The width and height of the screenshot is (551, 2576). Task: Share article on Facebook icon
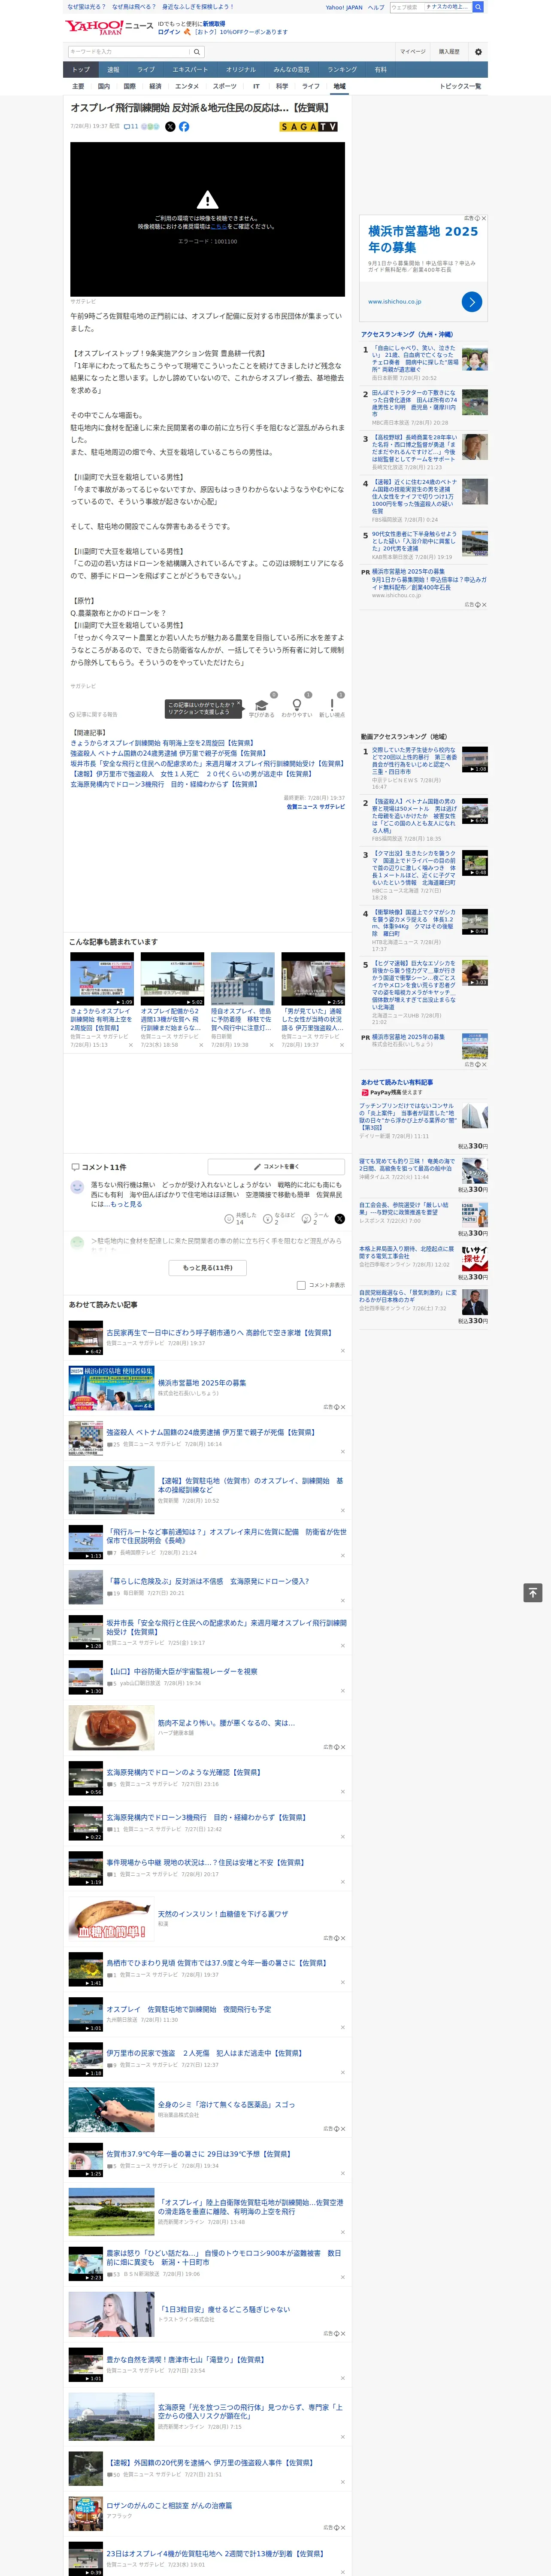(184, 127)
